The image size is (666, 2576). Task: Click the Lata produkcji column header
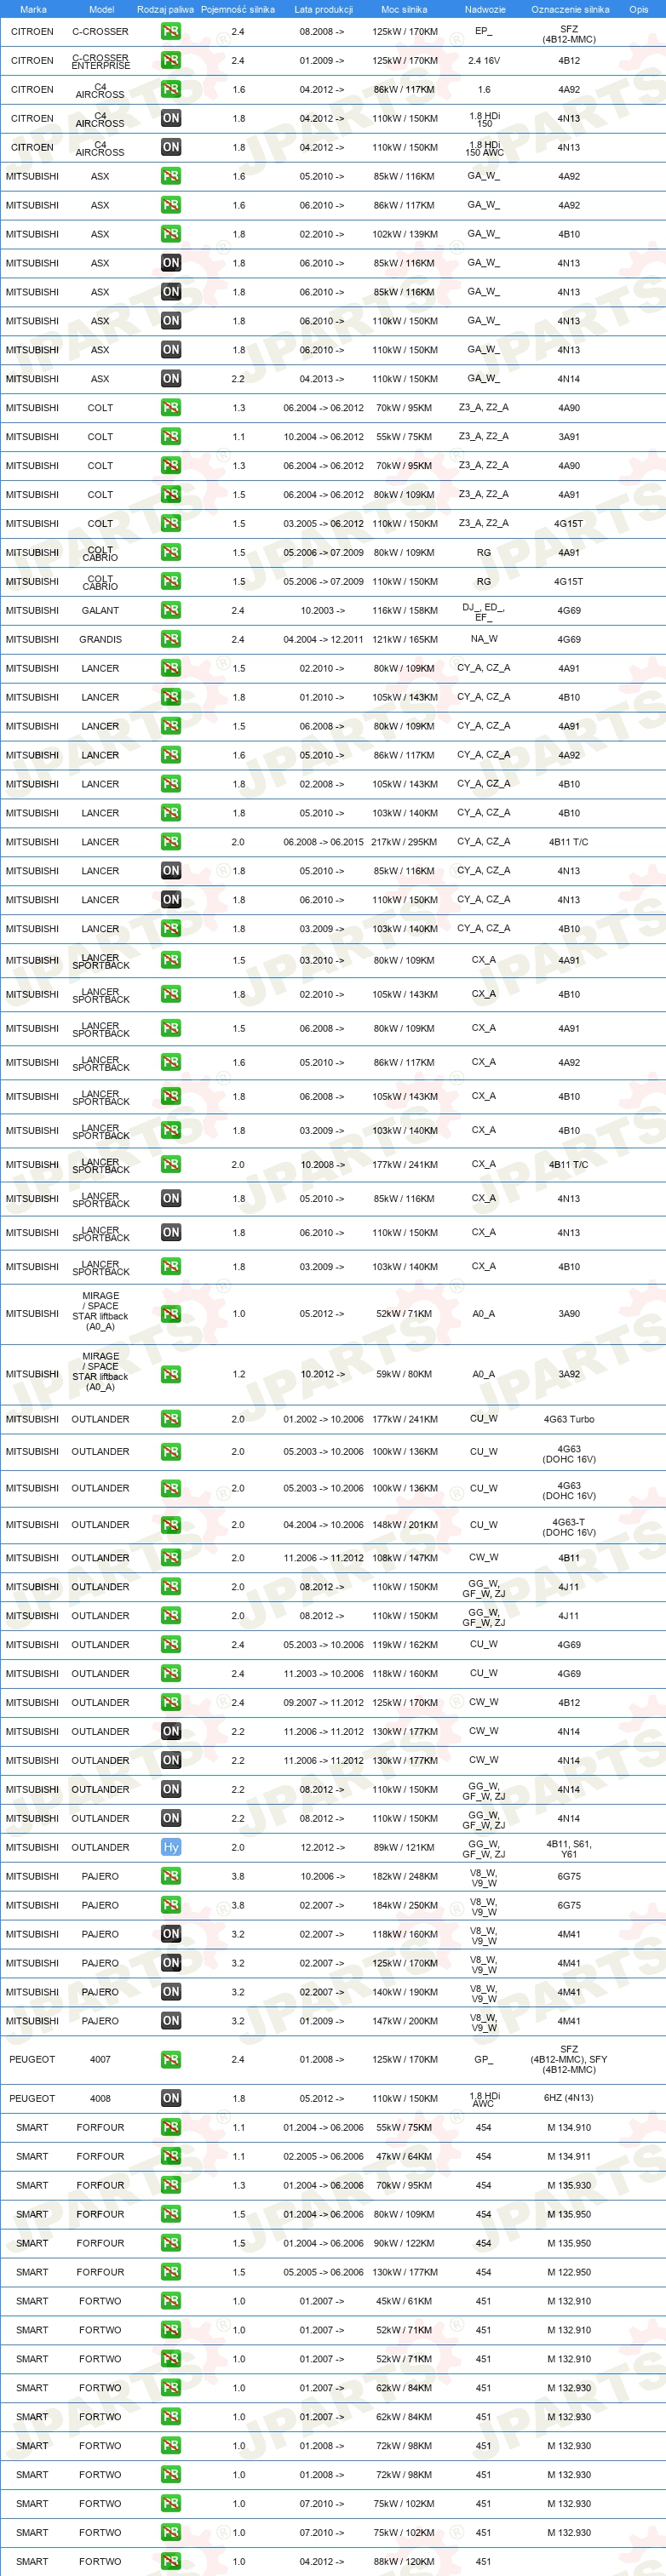pyautogui.click(x=323, y=9)
